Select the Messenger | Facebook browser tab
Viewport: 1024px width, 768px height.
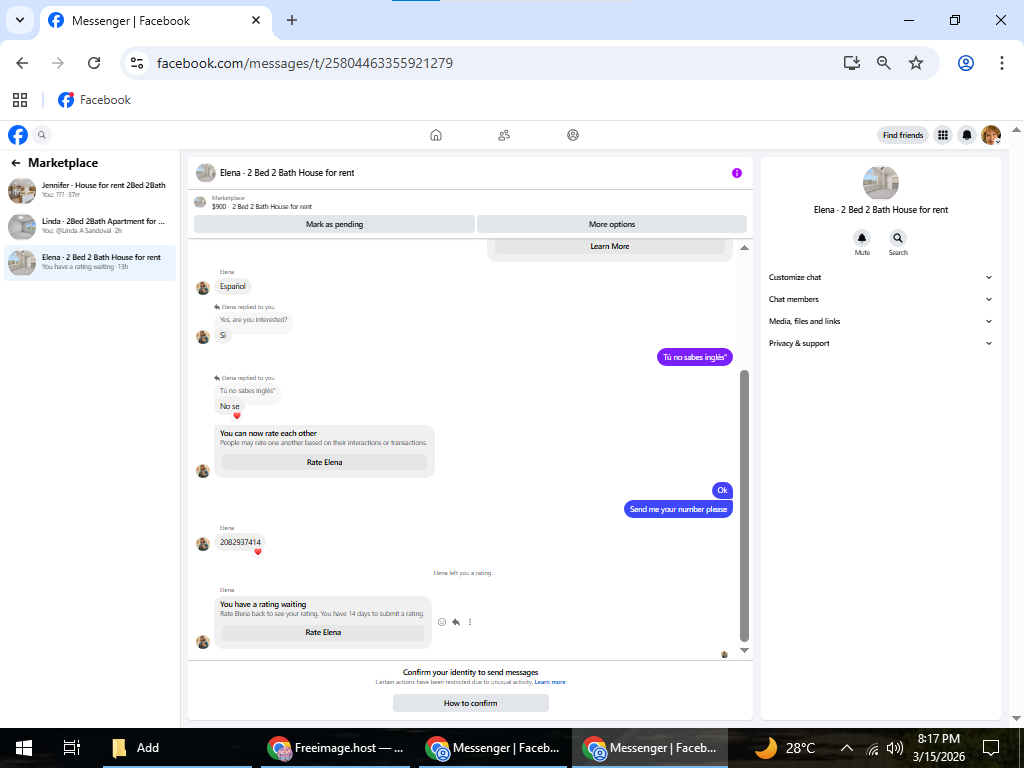tap(155, 20)
